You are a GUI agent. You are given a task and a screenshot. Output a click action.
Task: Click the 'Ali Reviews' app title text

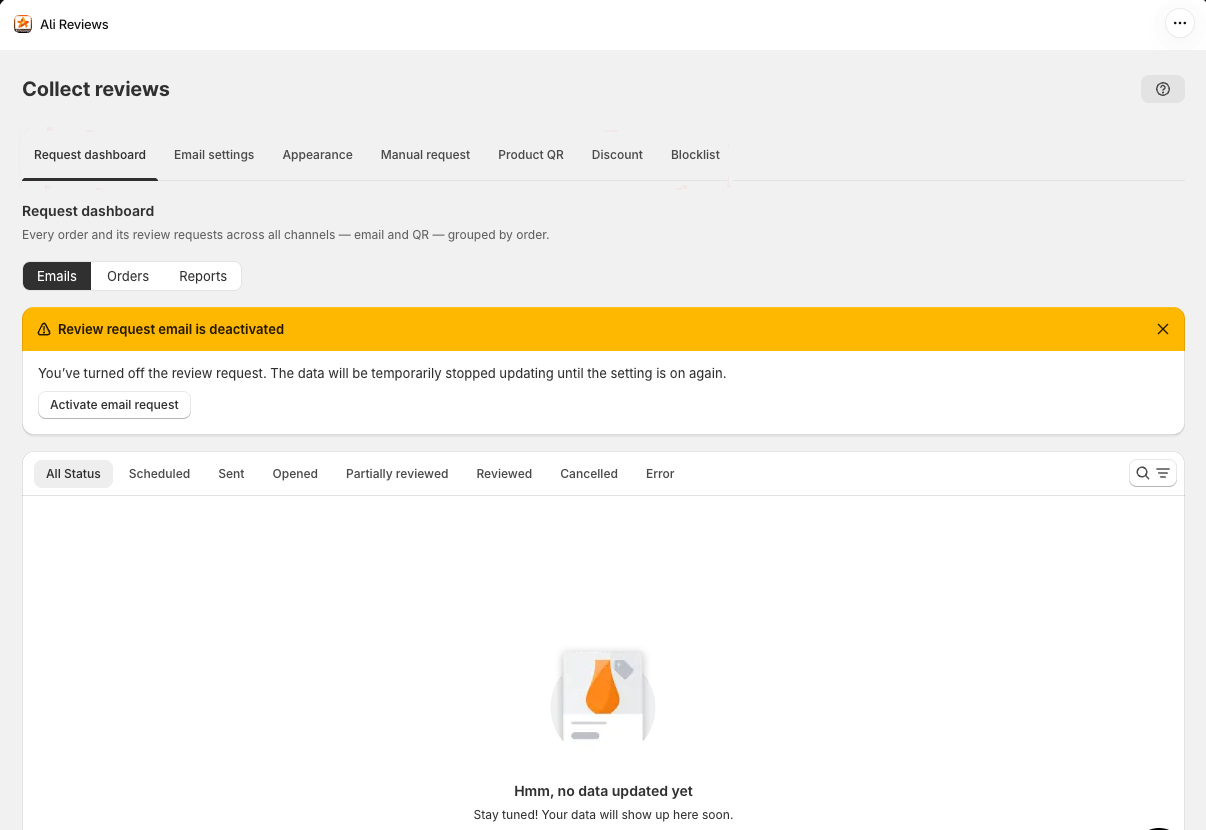tap(74, 24)
